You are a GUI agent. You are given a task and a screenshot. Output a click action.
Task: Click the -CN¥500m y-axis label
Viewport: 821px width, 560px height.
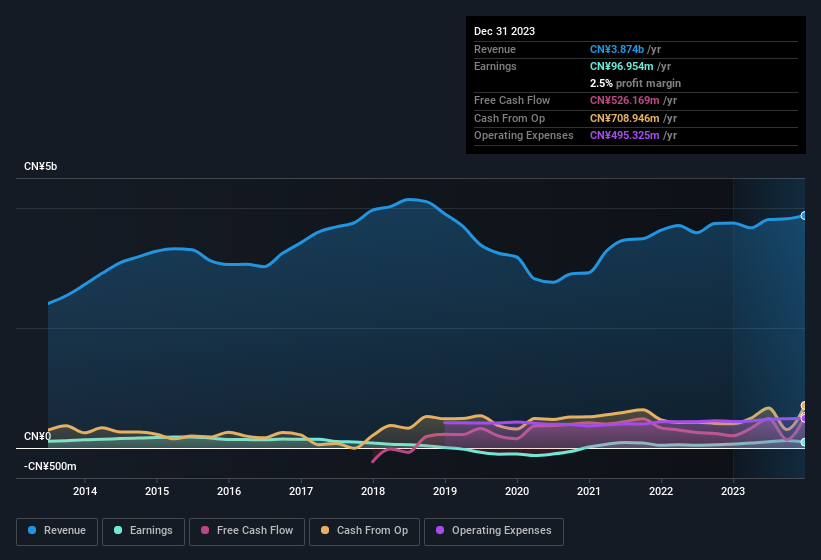pyautogui.click(x=50, y=466)
